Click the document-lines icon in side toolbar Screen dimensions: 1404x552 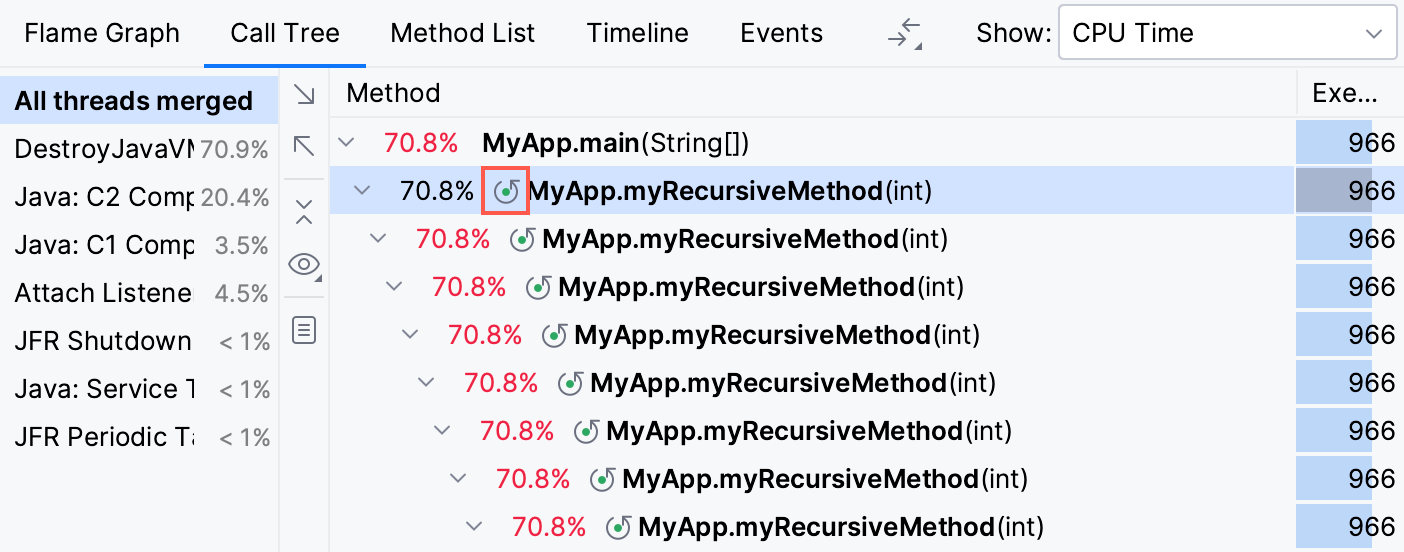pyautogui.click(x=304, y=329)
